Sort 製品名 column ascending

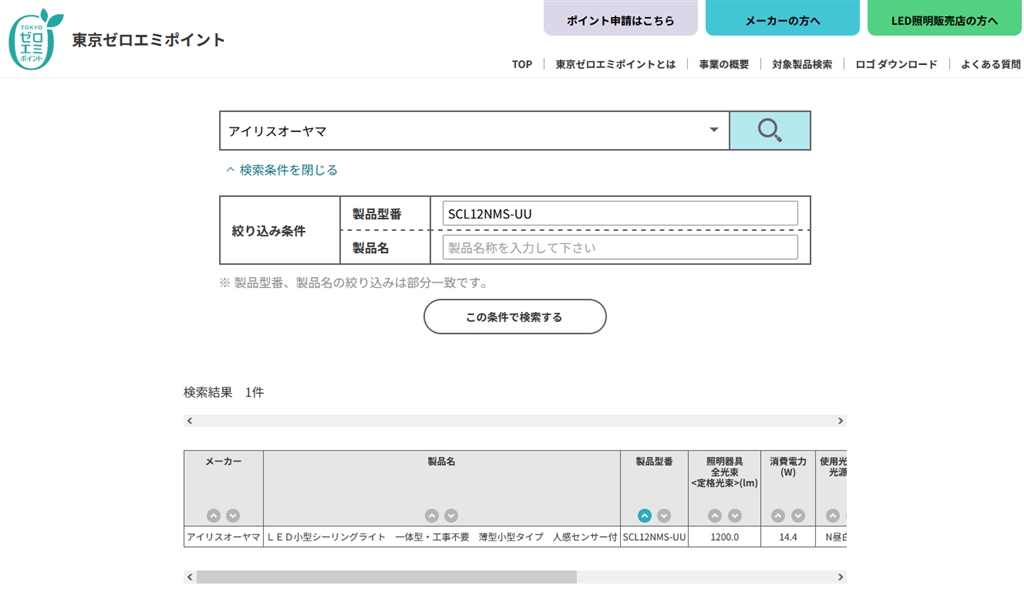[x=432, y=516]
